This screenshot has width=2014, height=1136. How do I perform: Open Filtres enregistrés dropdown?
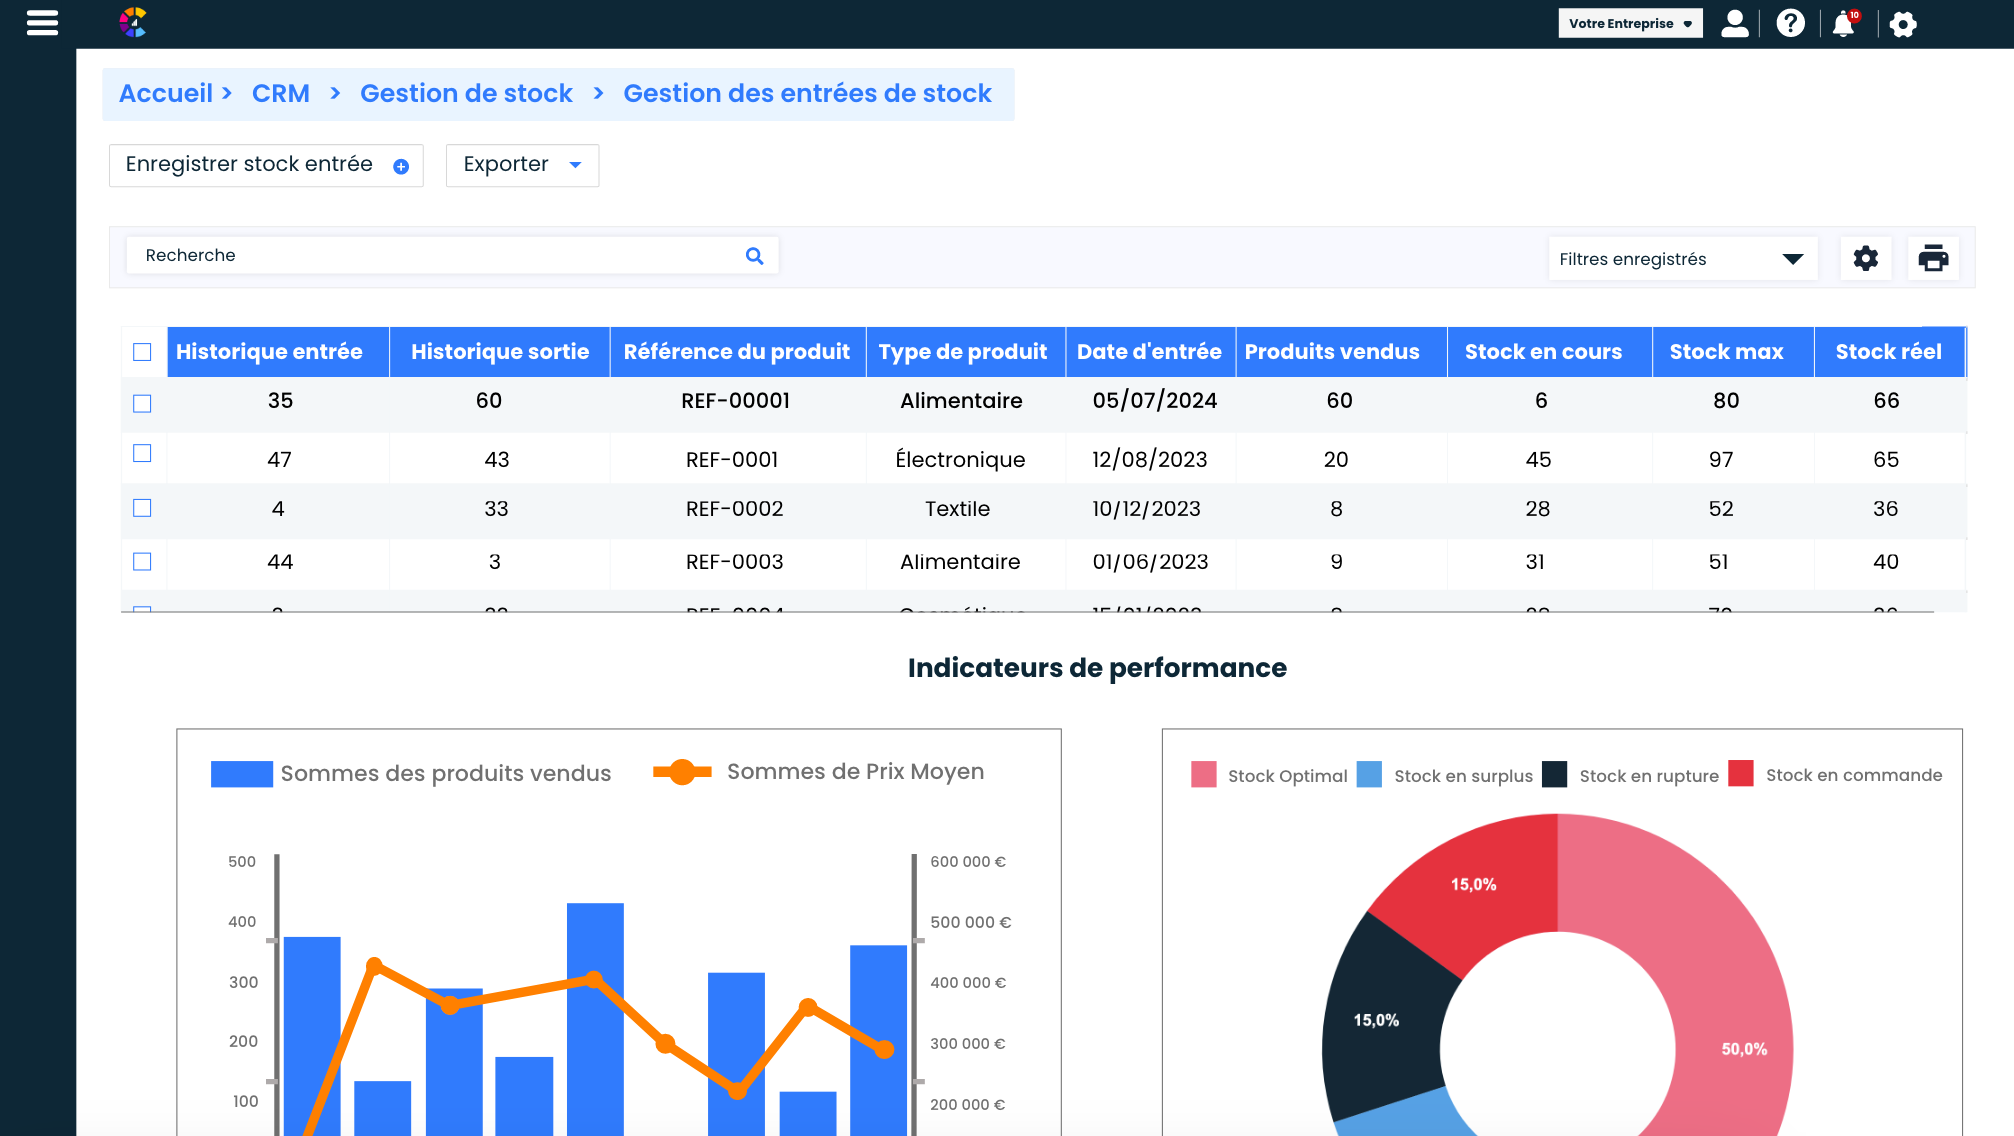pyautogui.click(x=1682, y=259)
